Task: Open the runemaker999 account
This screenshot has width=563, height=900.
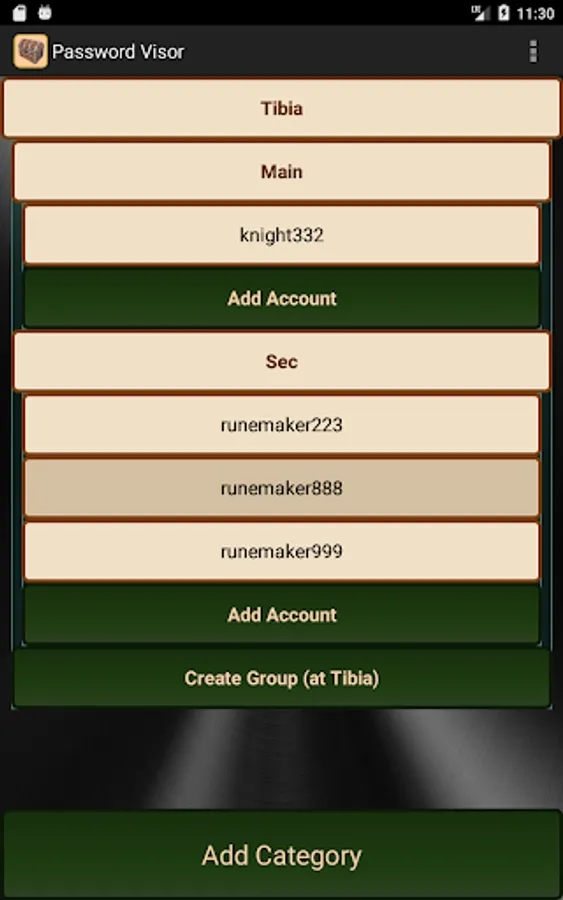Action: pyautogui.click(x=281, y=551)
